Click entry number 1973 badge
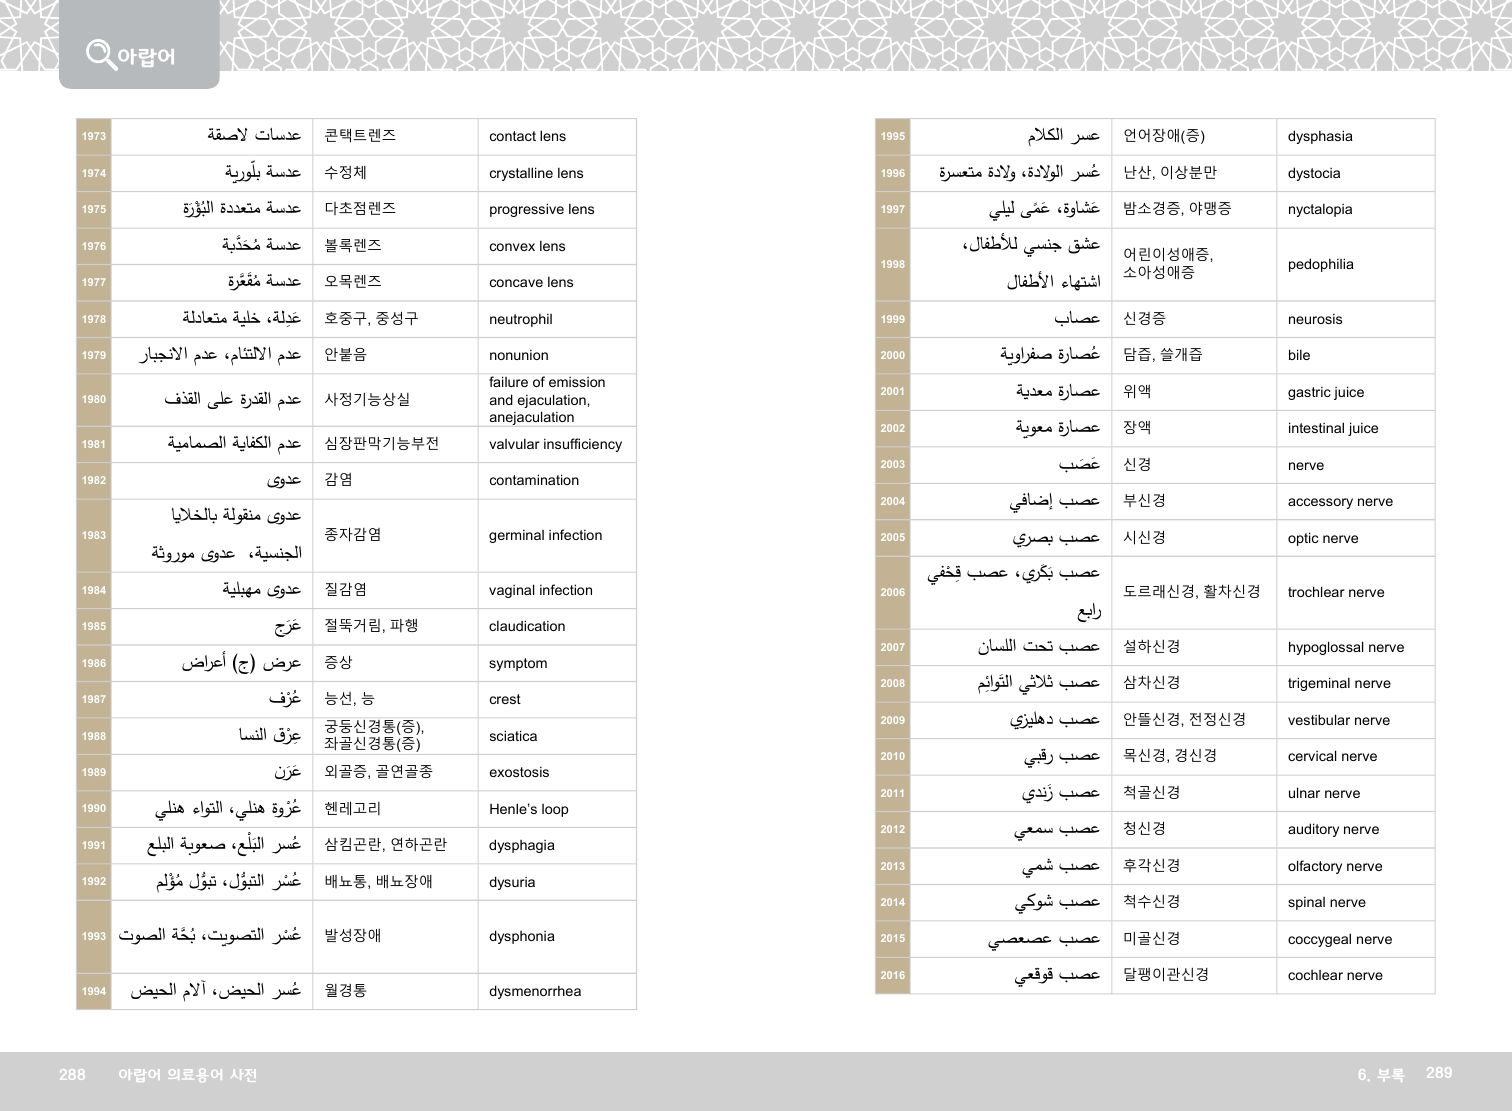Screen dimensions: 1512x1111 94,136
